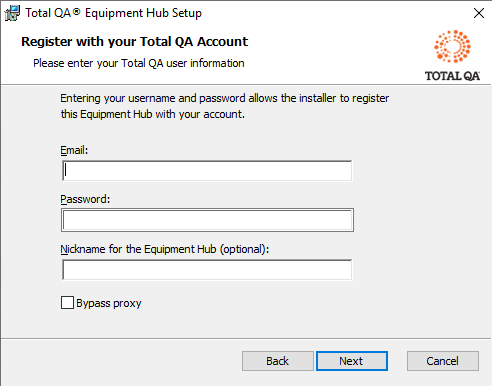Image resolution: width=492 pixels, height=386 pixels.
Task: Click the installer icon in the title bar
Action: 12,13
